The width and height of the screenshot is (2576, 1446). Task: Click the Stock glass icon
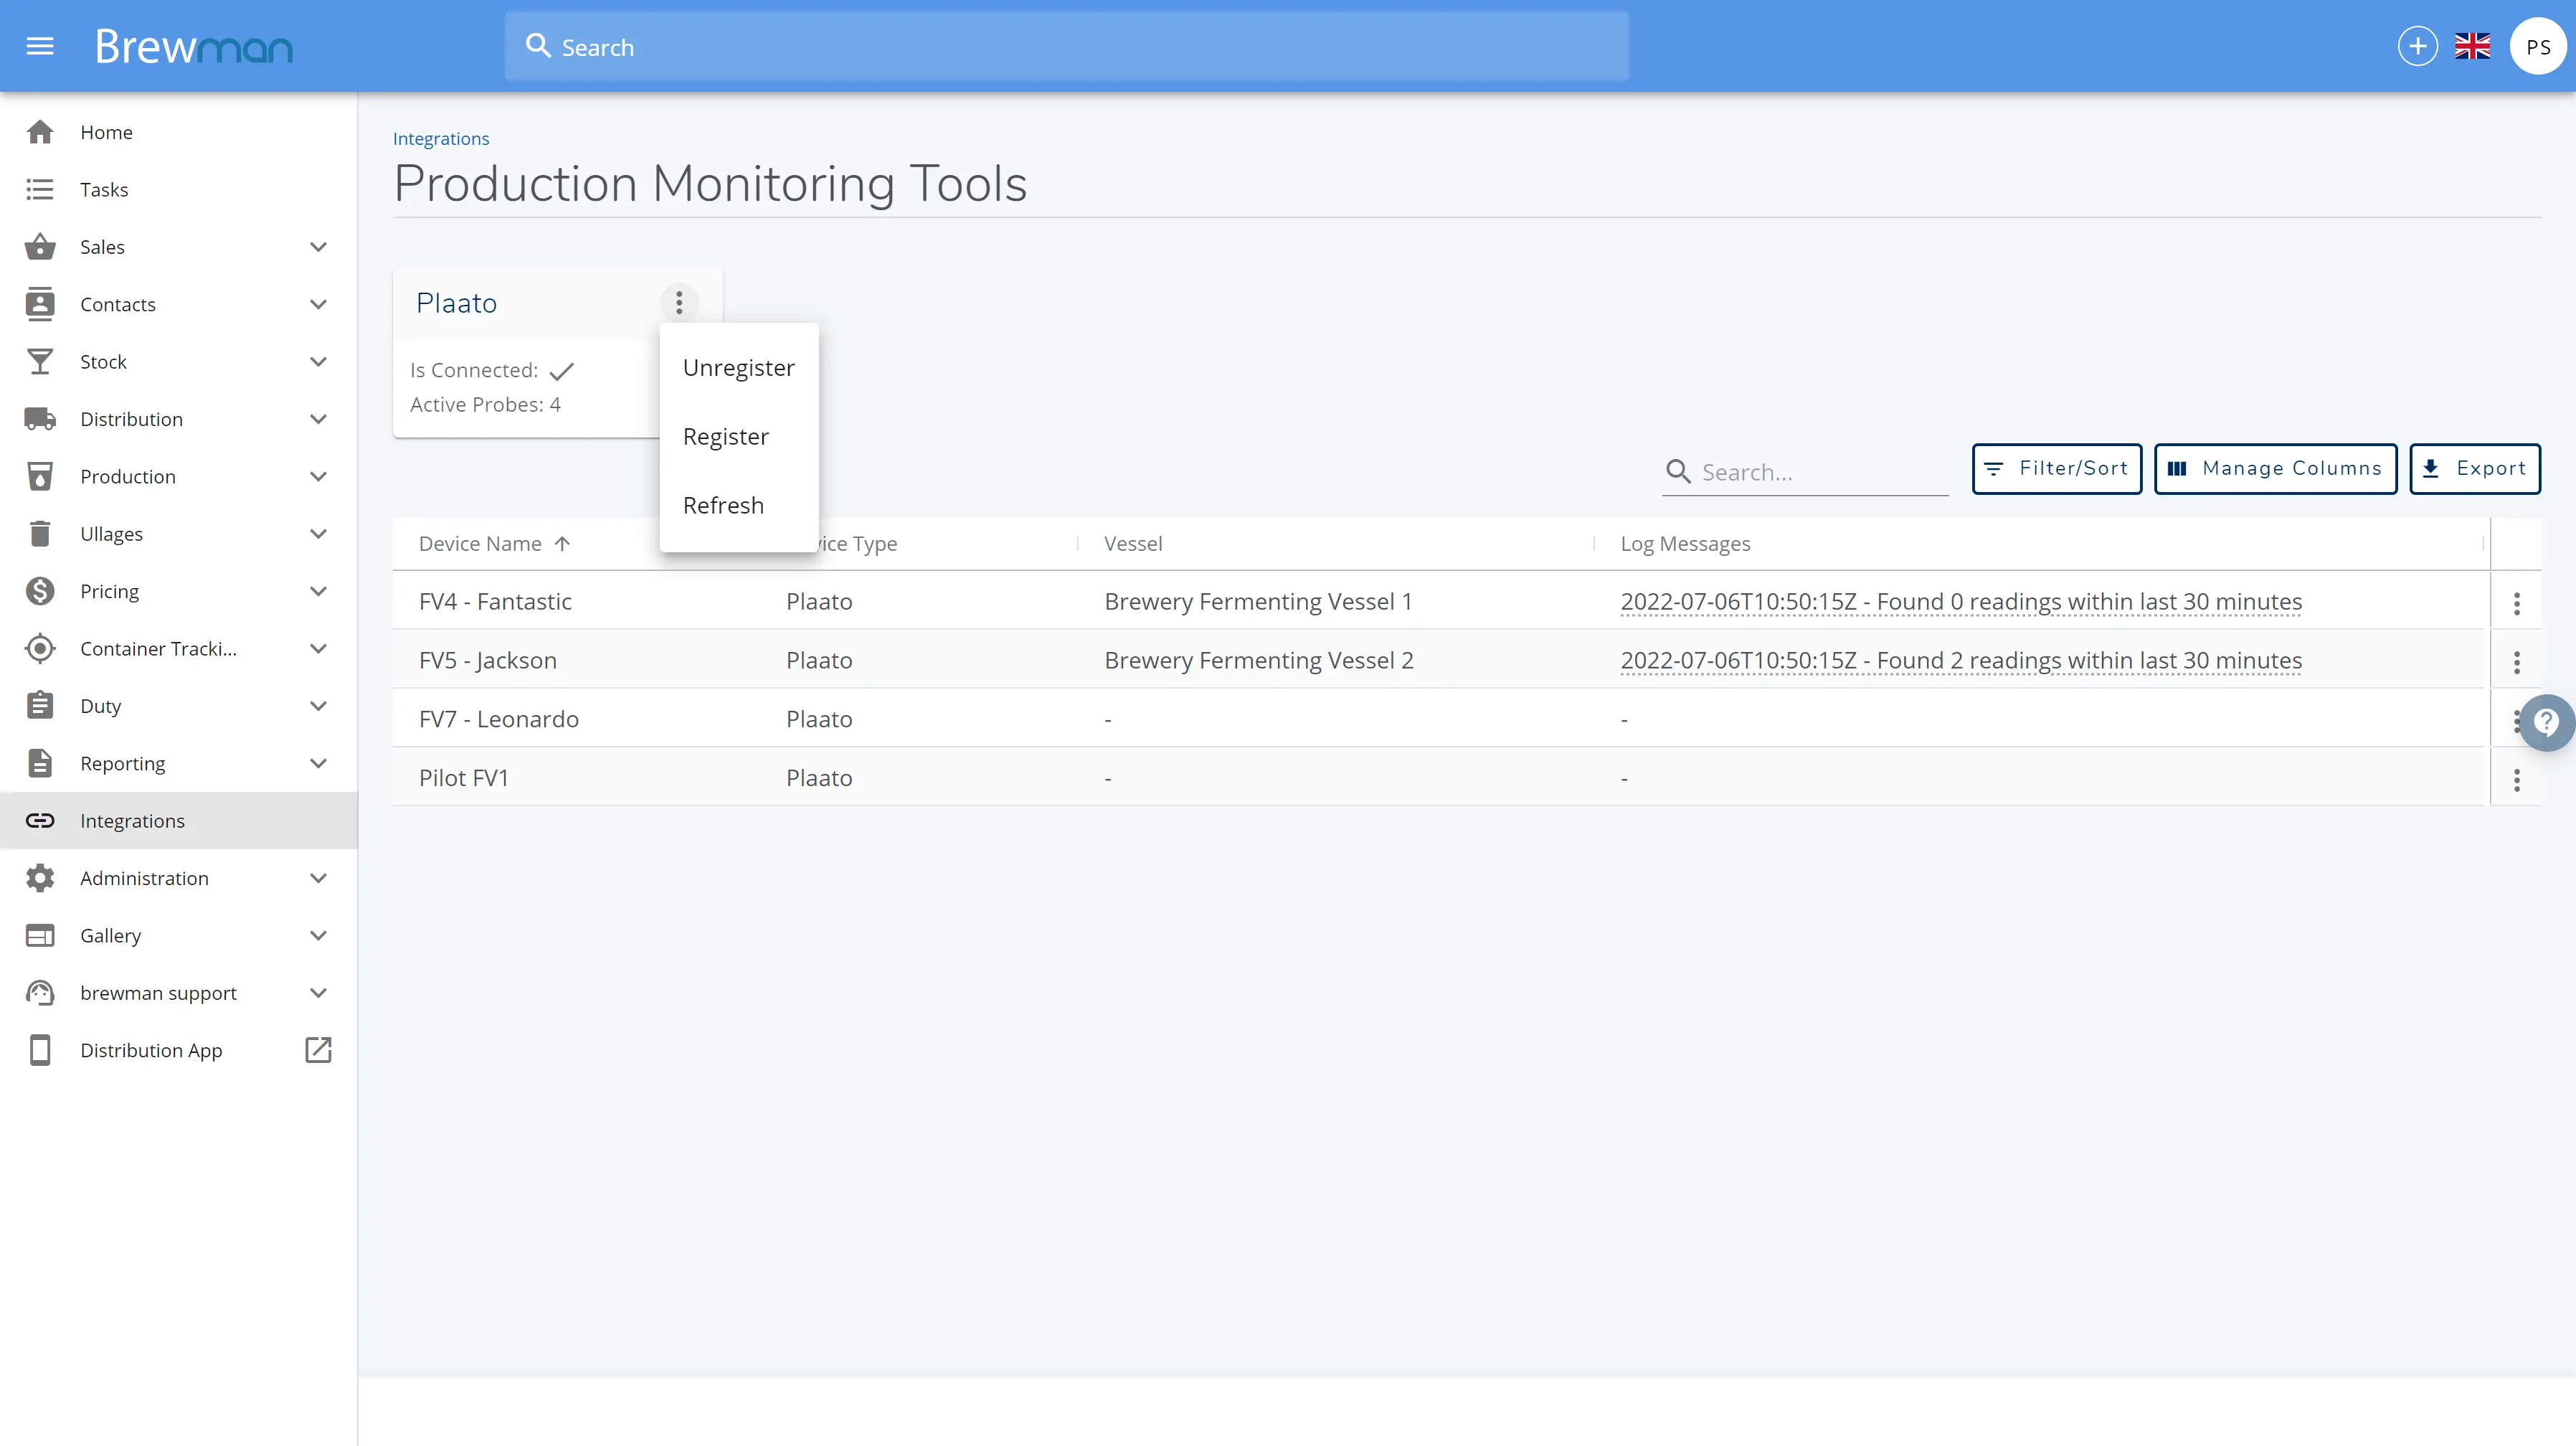point(40,362)
